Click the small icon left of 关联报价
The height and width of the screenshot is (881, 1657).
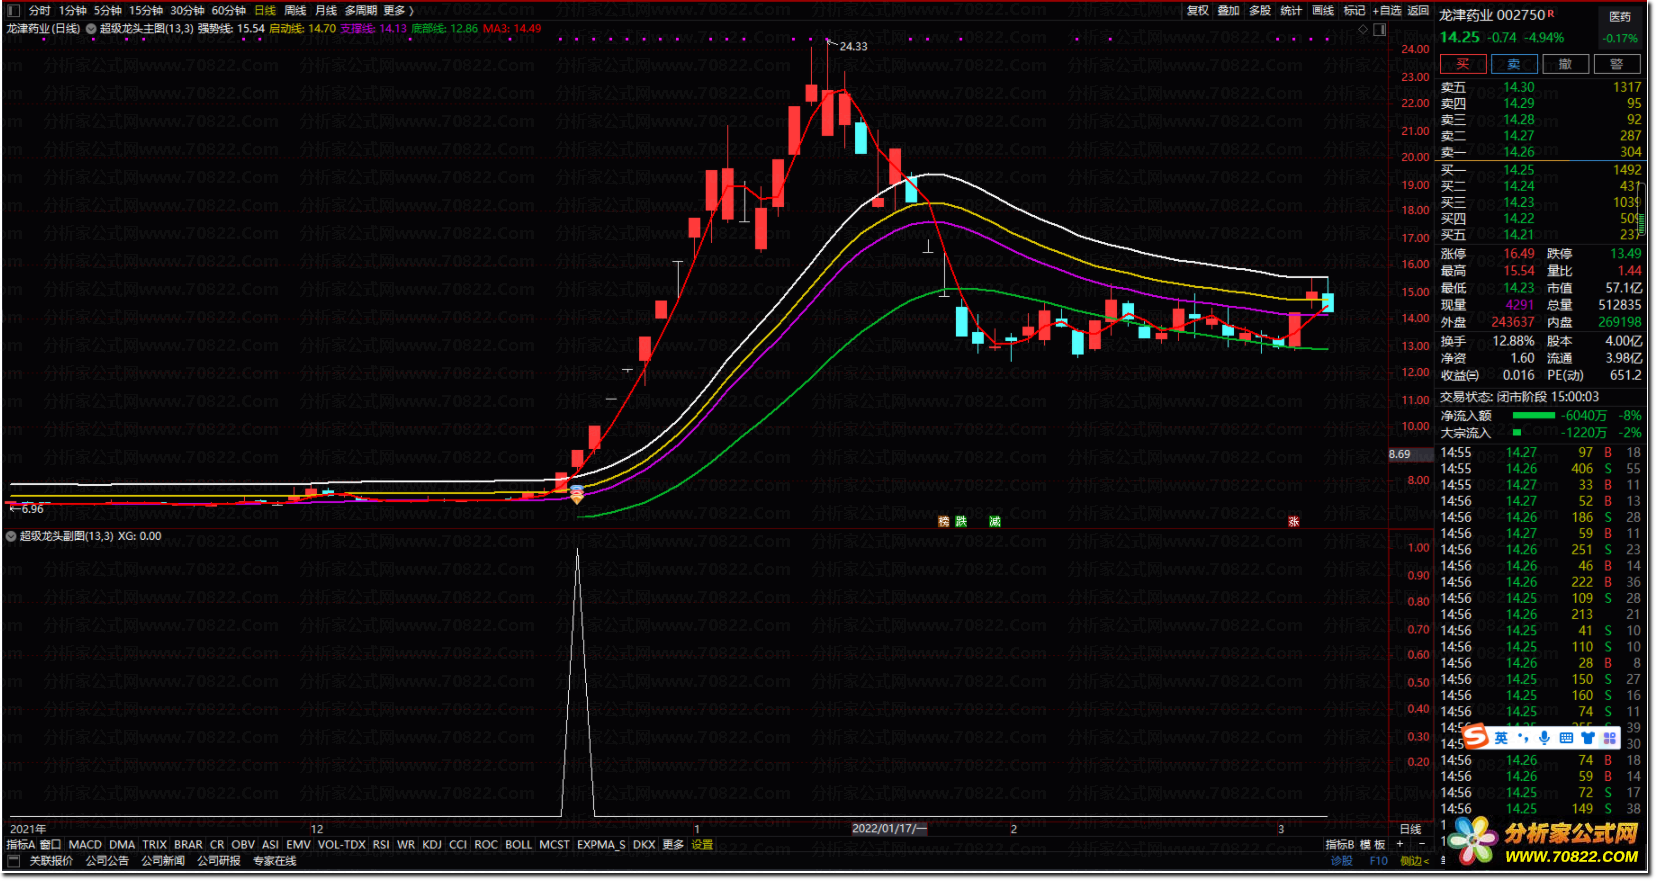(x=13, y=861)
